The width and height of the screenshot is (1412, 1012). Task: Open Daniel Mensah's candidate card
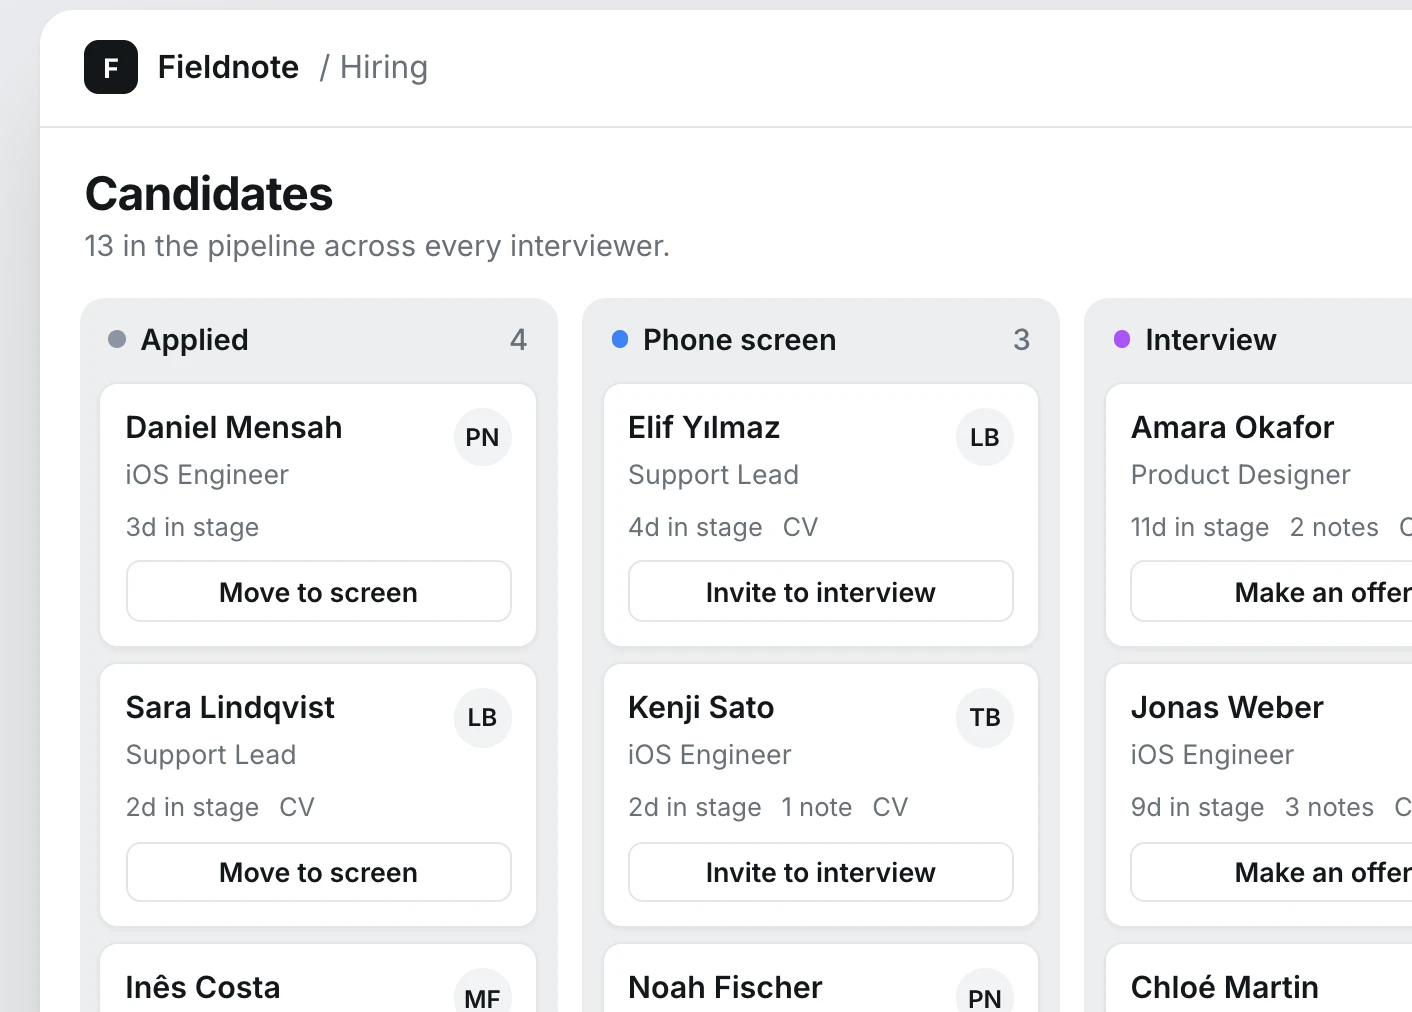pyautogui.click(x=318, y=515)
